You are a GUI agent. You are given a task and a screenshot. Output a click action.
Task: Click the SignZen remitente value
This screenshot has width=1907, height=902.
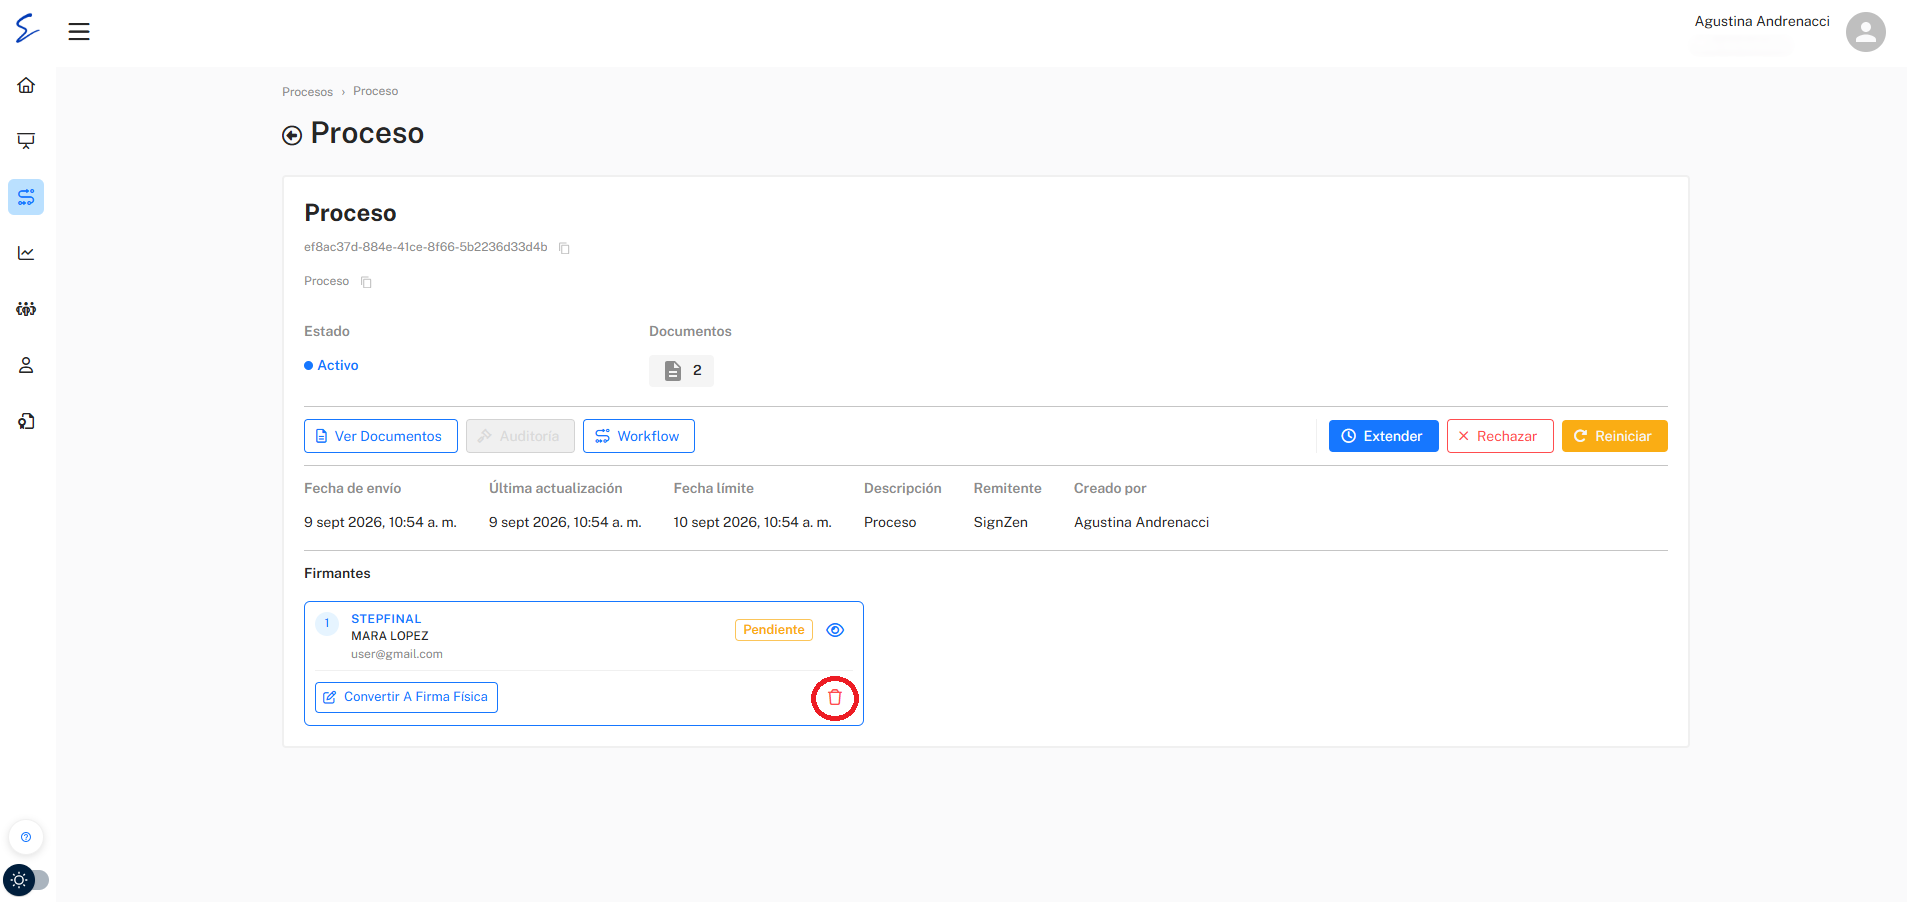pos(1001,522)
